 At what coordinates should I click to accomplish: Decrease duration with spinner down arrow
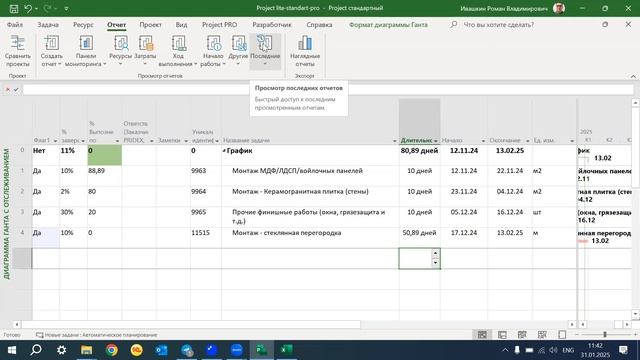435,263
